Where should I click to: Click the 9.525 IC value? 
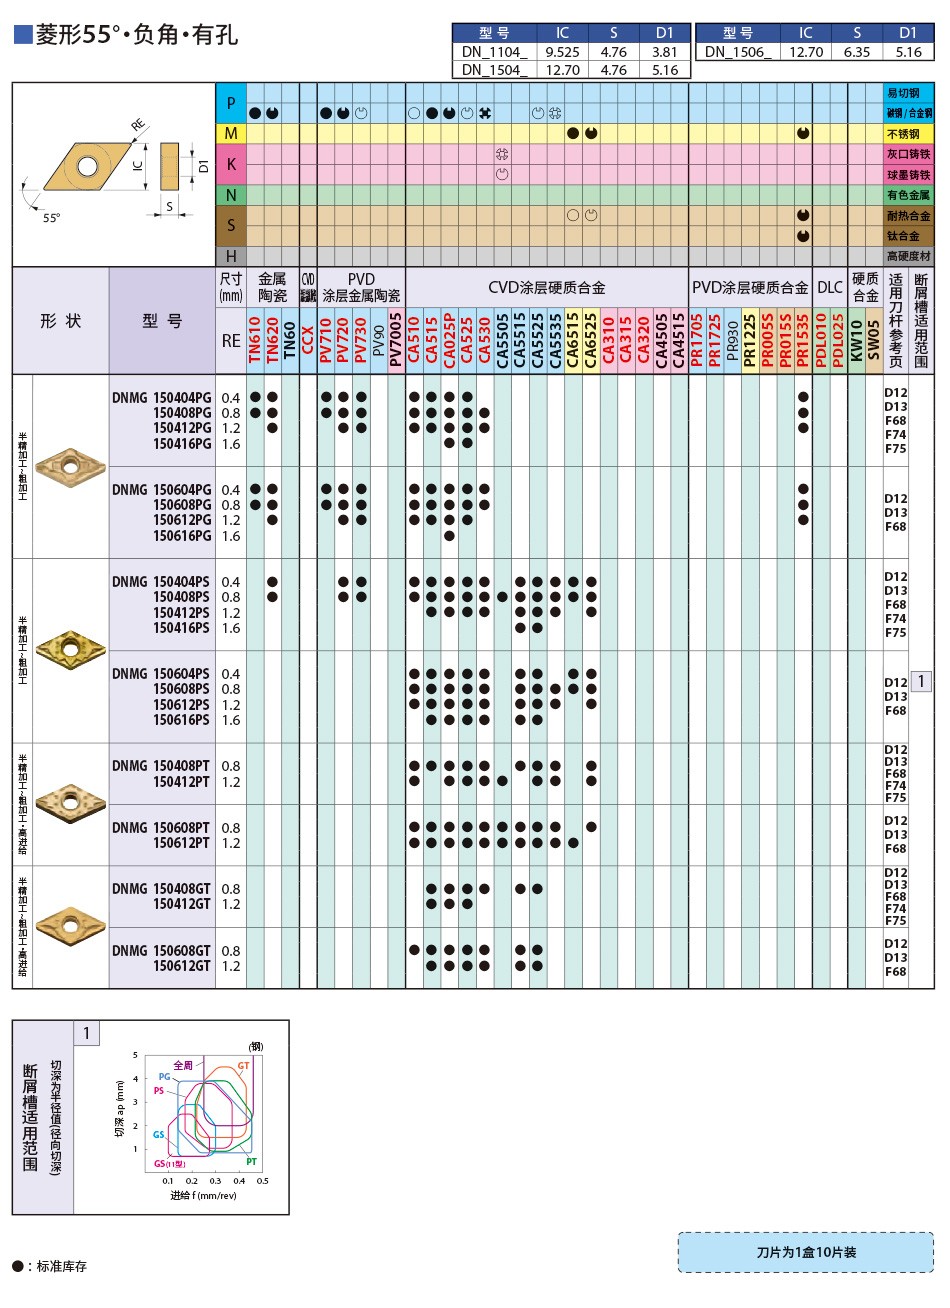[562, 51]
